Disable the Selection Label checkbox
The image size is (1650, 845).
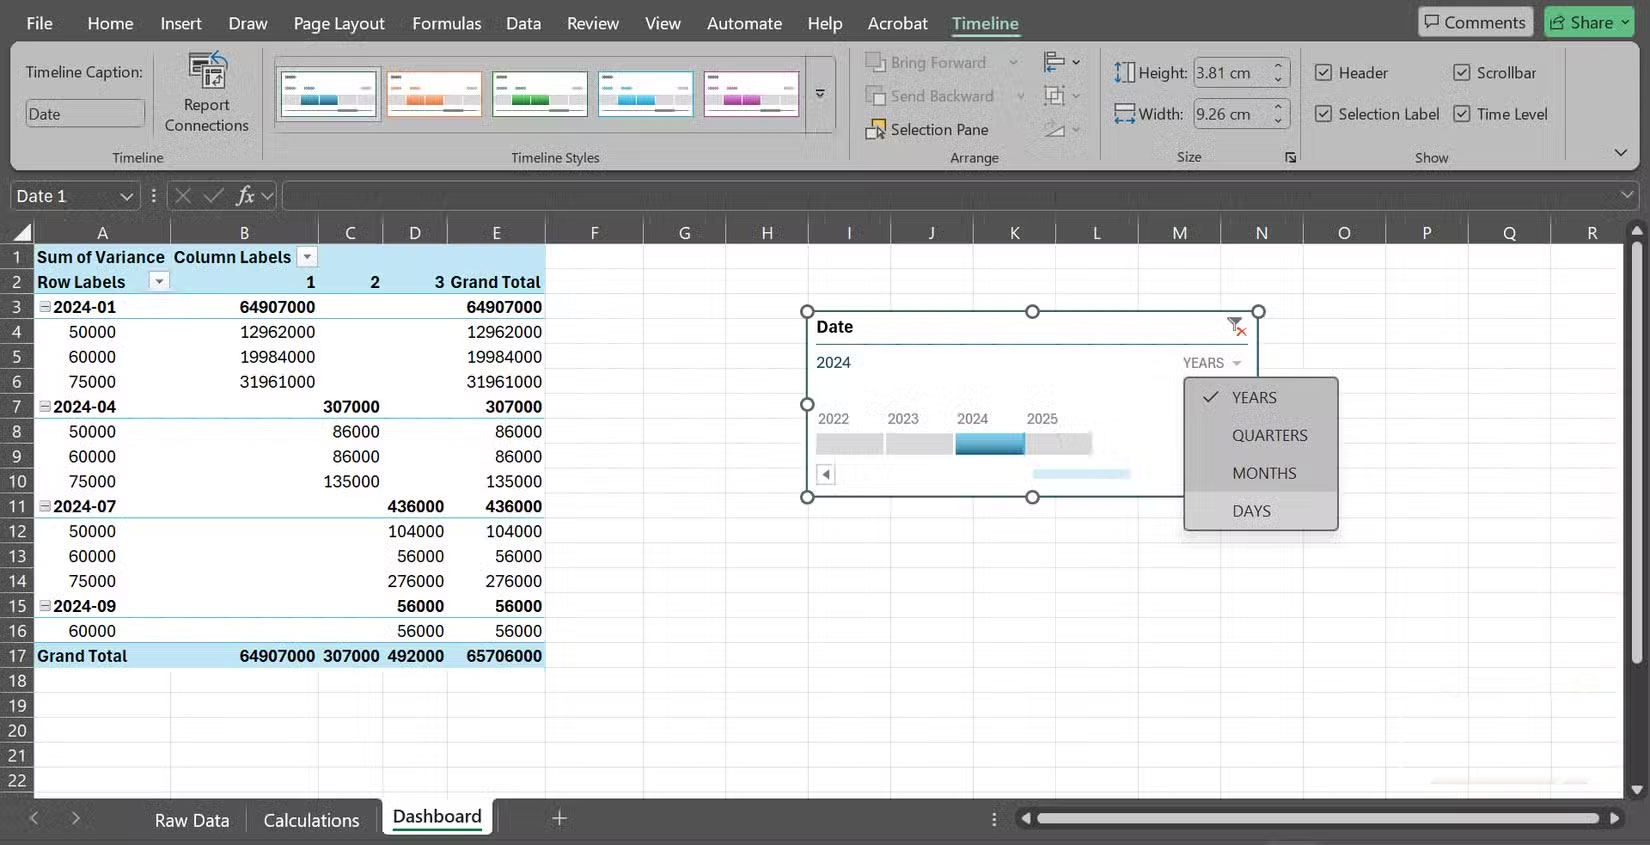pos(1323,114)
